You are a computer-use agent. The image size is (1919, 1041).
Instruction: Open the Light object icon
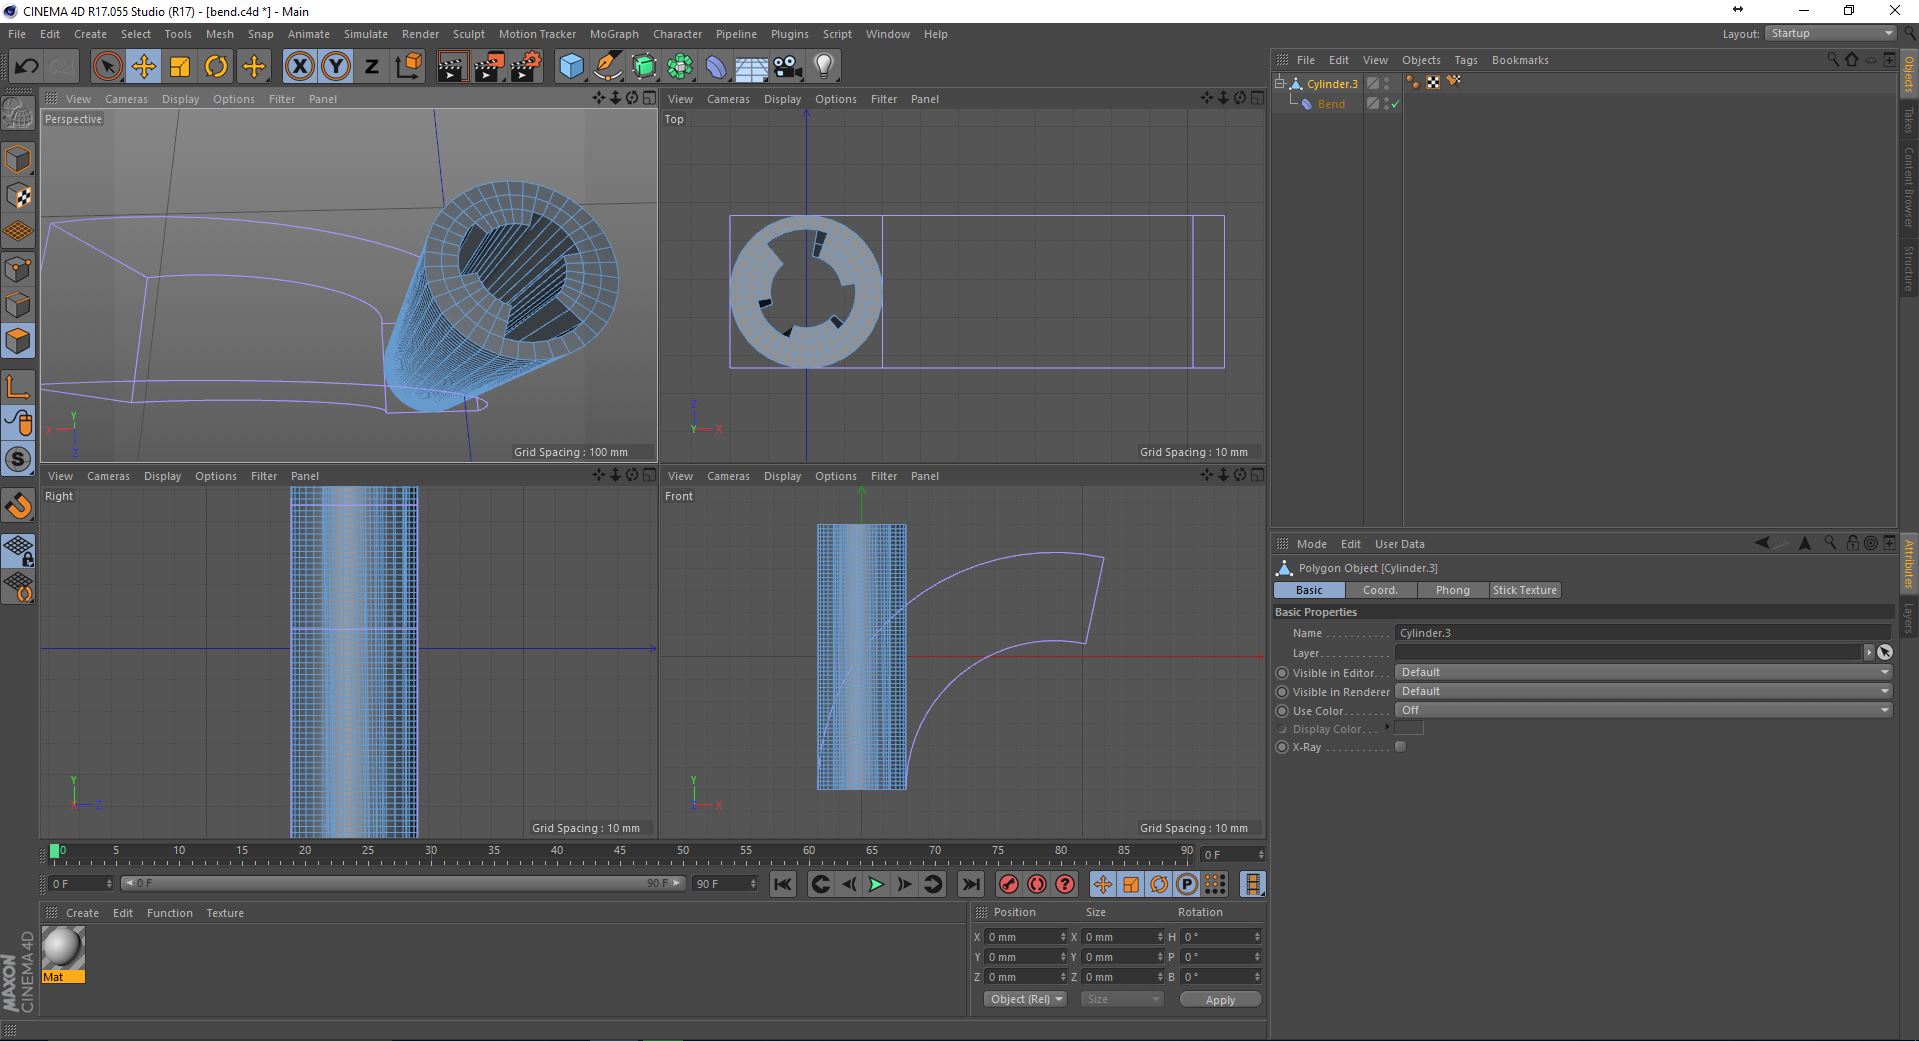tap(823, 67)
